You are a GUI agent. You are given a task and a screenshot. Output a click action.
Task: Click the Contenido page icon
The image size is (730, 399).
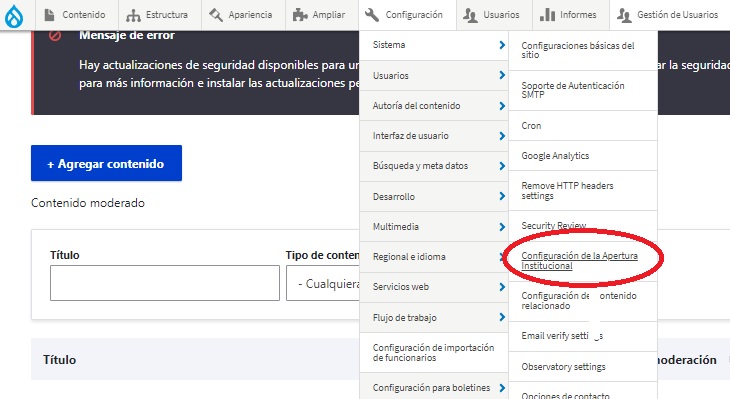(49, 15)
